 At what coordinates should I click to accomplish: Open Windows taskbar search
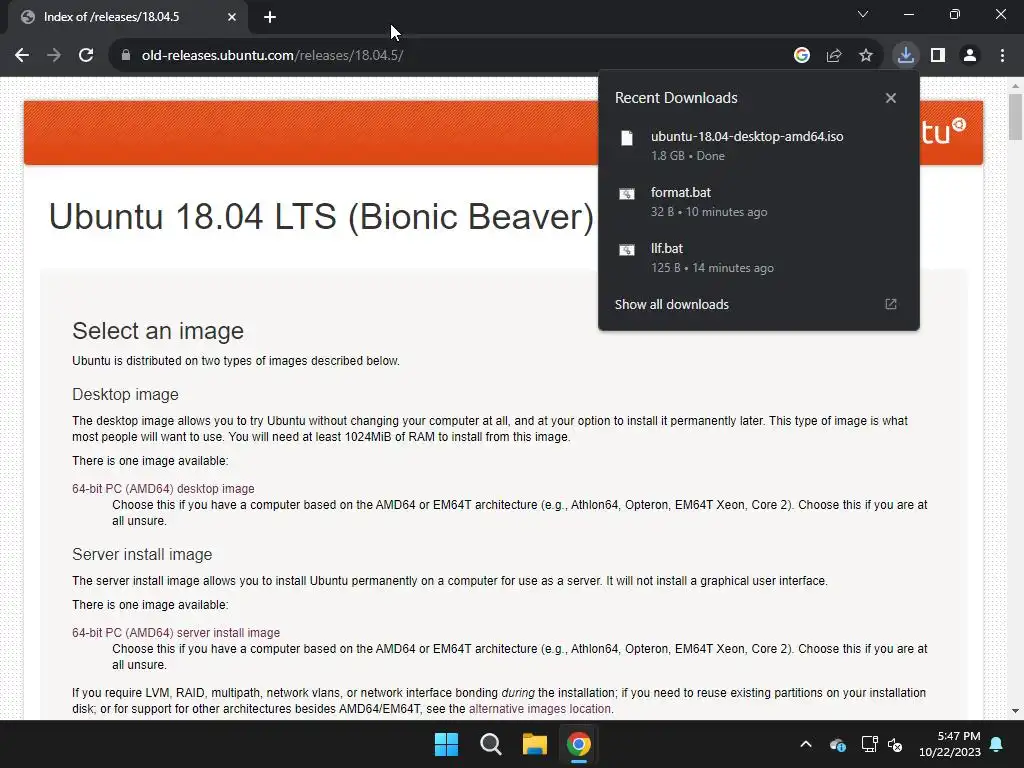coord(490,744)
